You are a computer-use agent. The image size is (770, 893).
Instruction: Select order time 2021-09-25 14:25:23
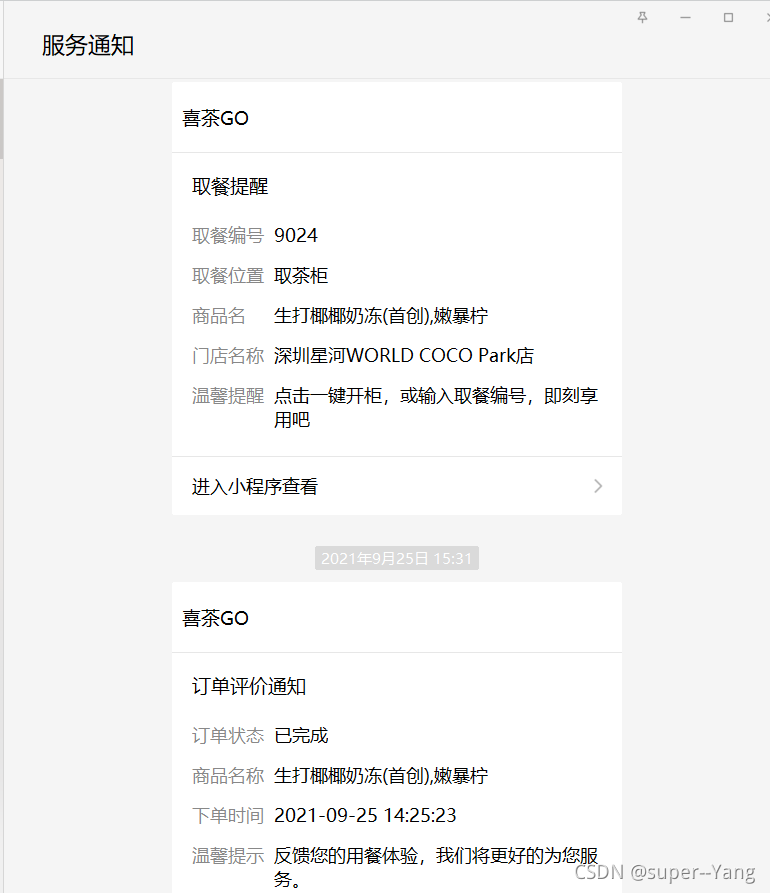click(x=365, y=816)
